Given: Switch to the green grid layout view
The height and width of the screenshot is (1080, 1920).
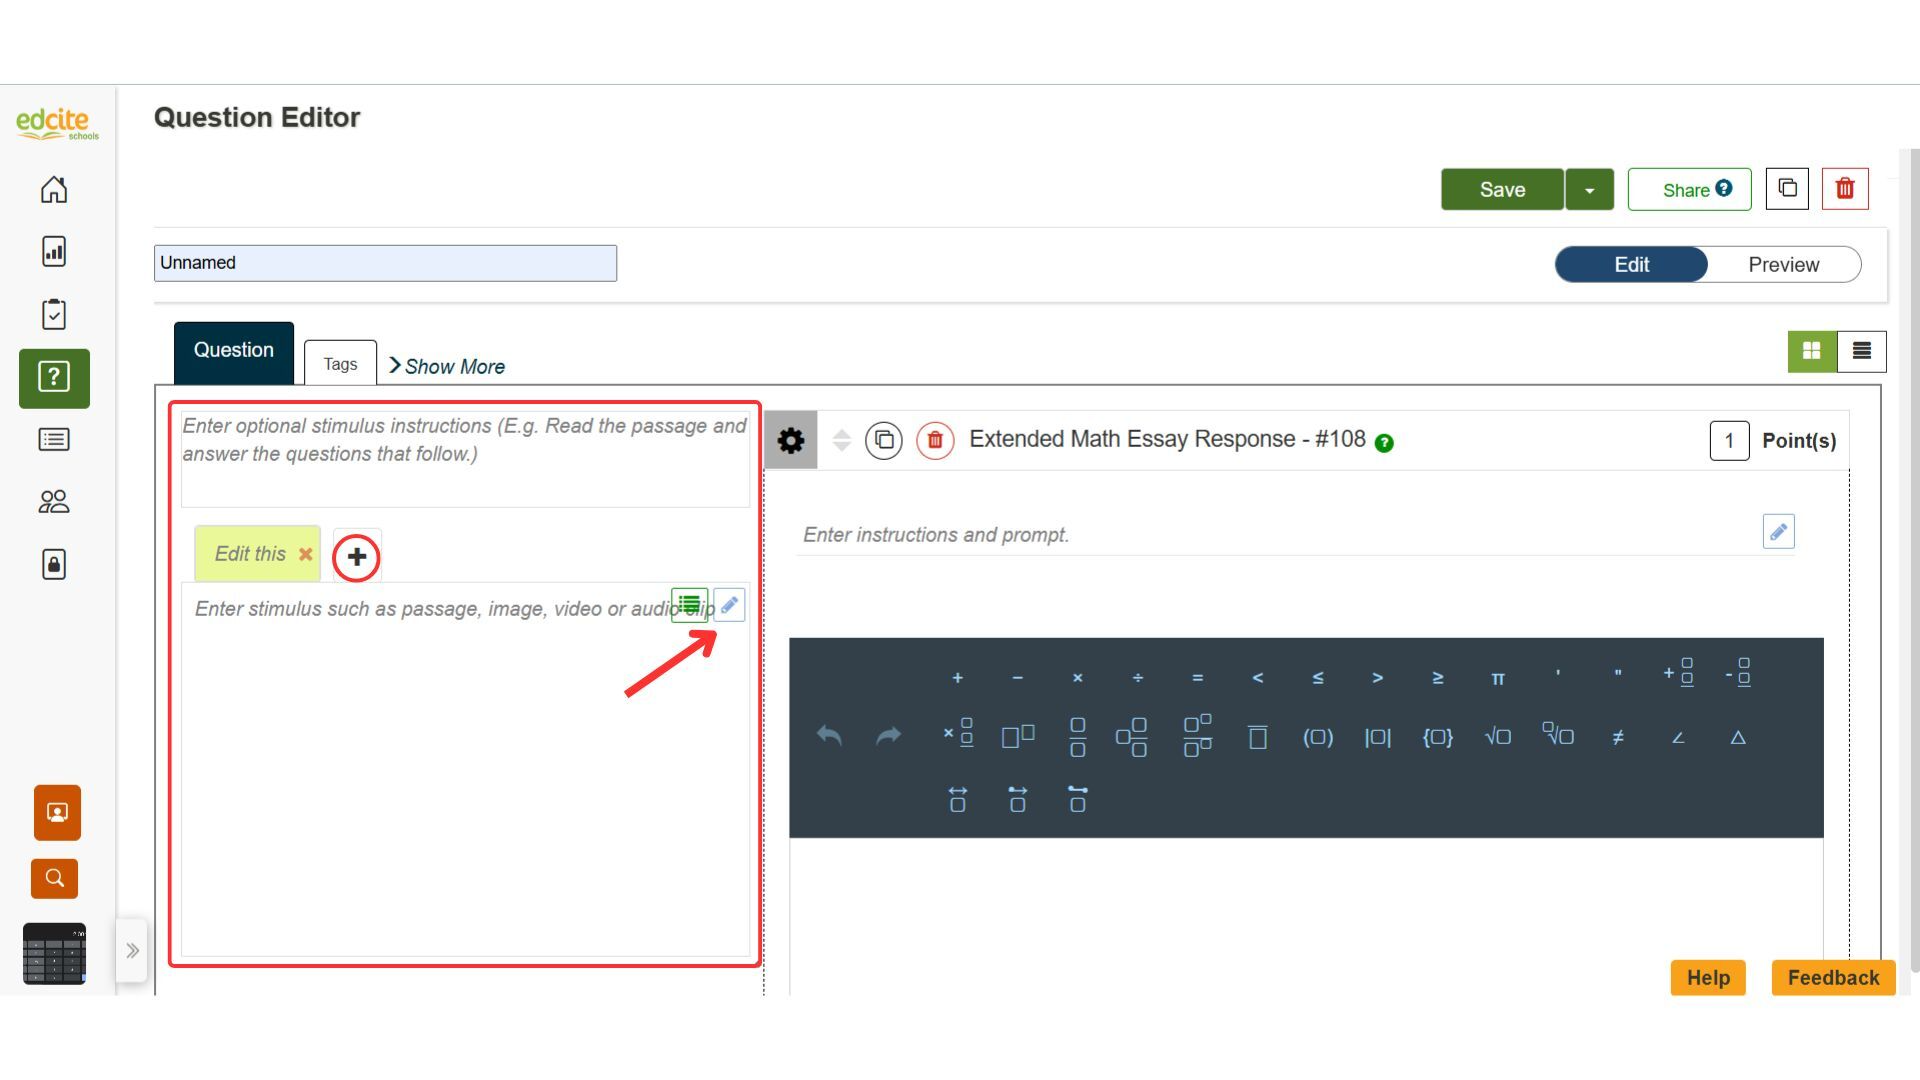Looking at the screenshot, I should coord(1811,351).
